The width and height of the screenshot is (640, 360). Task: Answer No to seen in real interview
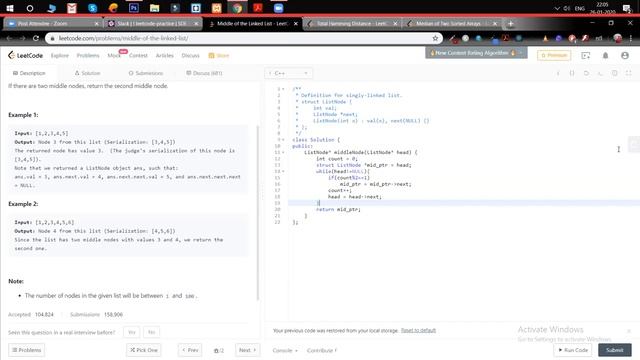click(x=151, y=332)
